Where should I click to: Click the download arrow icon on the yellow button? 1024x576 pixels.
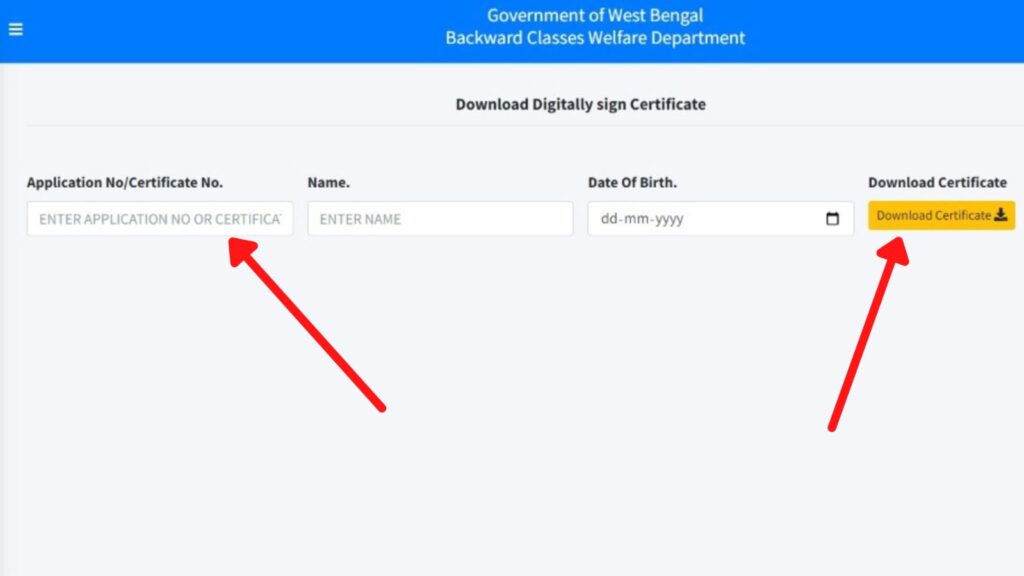(1000, 215)
